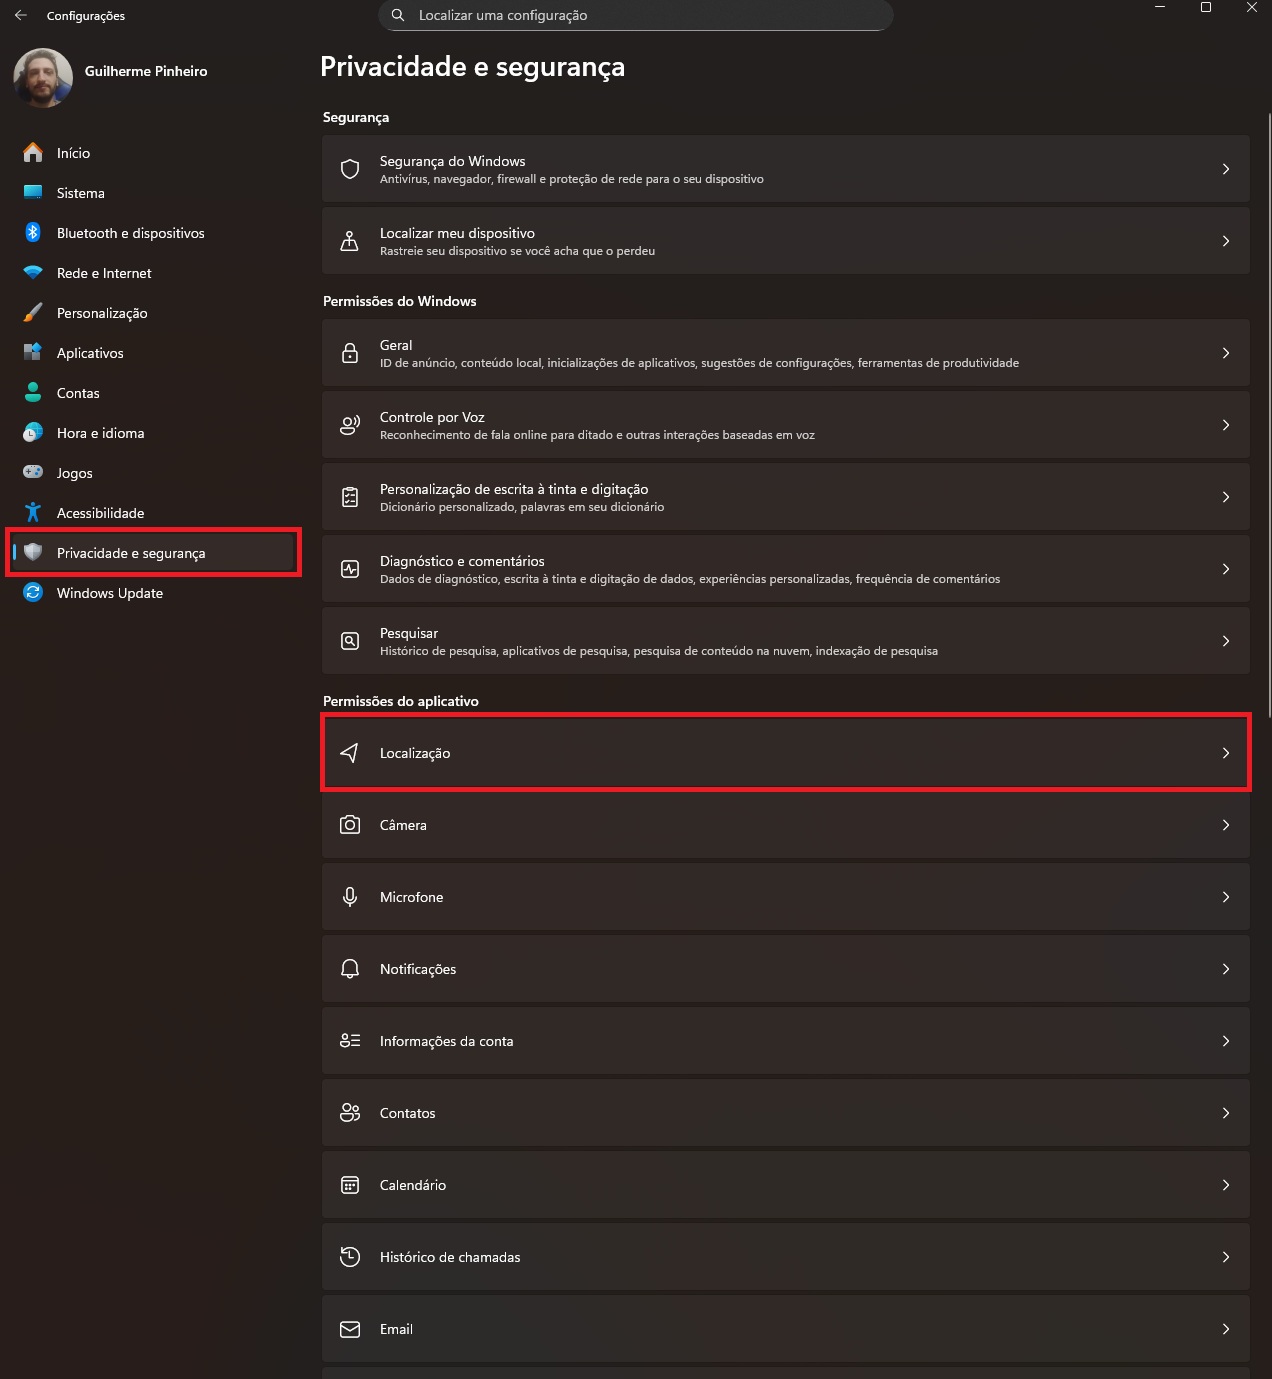Expand the Pesquisar settings entry
Screen dimensions: 1272x1379
[x=785, y=640]
